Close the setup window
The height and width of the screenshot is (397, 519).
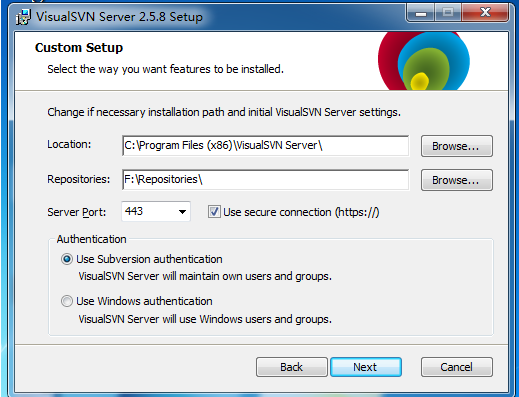pos(485,13)
